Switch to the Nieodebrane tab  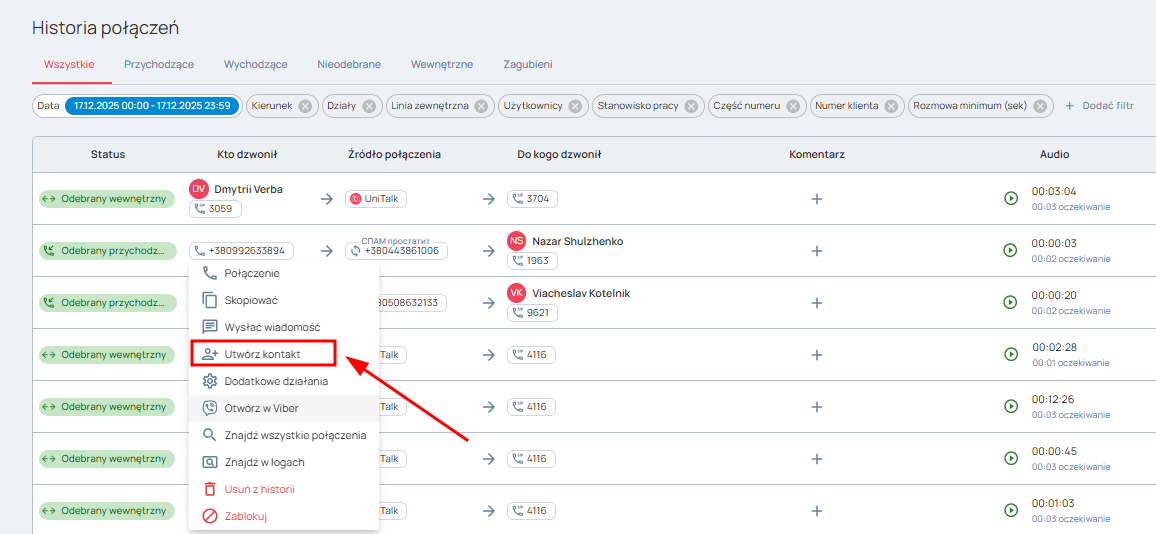click(349, 64)
